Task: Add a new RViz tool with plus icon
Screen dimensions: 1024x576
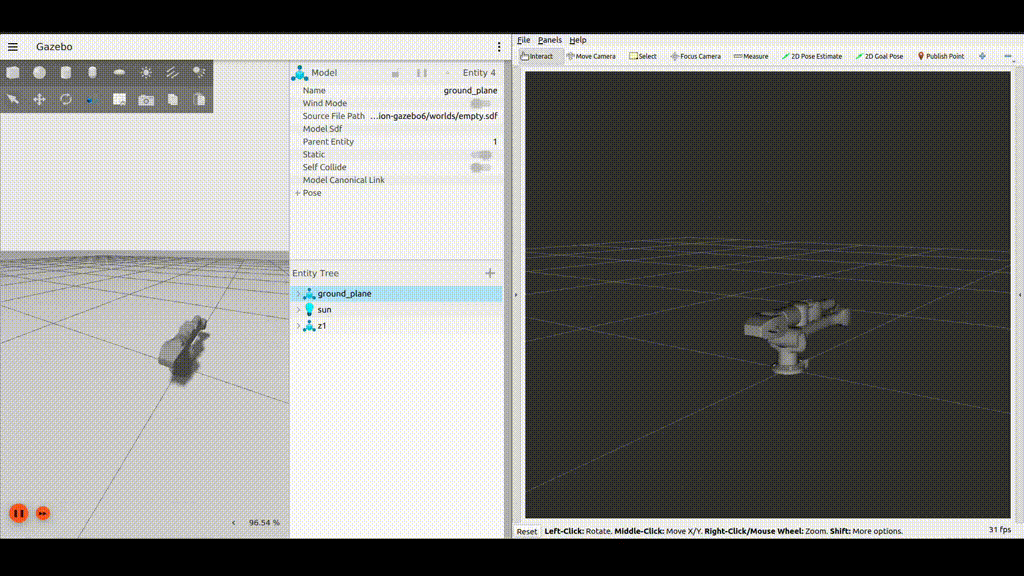Action: tap(982, 56)
